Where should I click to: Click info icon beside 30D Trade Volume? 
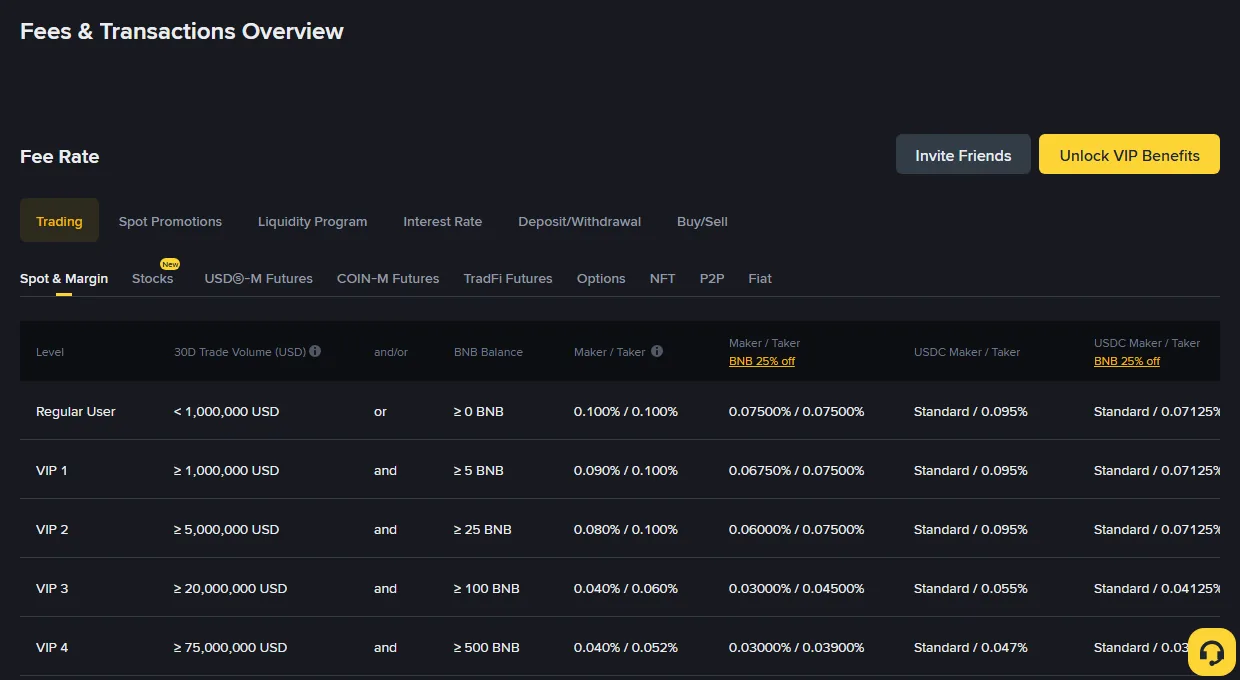pos(315,351)
